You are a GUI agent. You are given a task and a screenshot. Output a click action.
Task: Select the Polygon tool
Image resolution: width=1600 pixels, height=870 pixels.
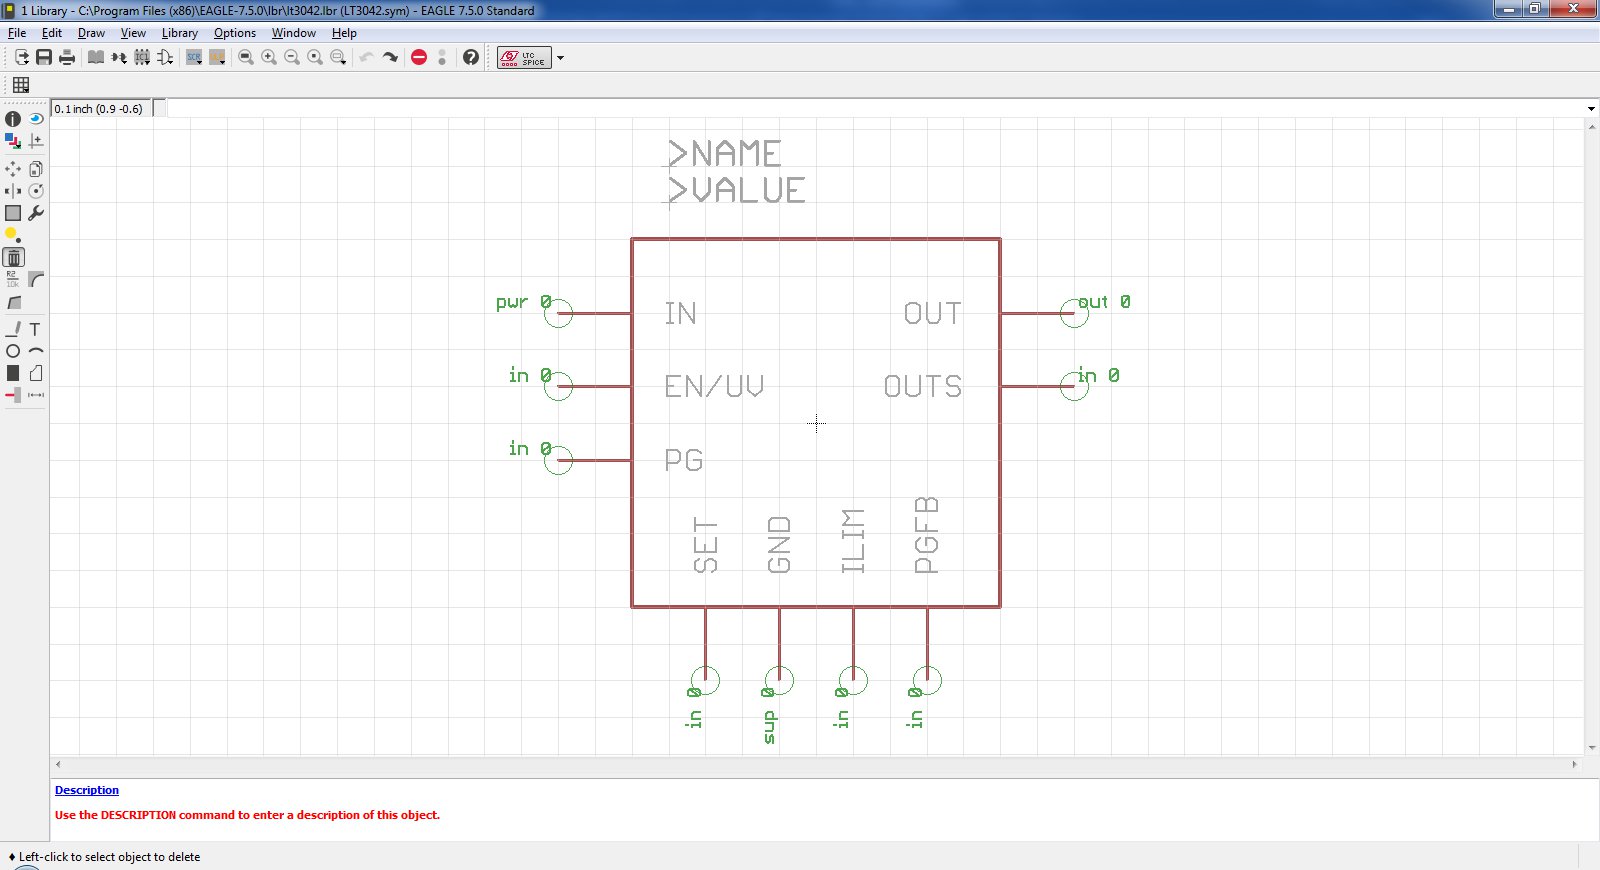36,373
